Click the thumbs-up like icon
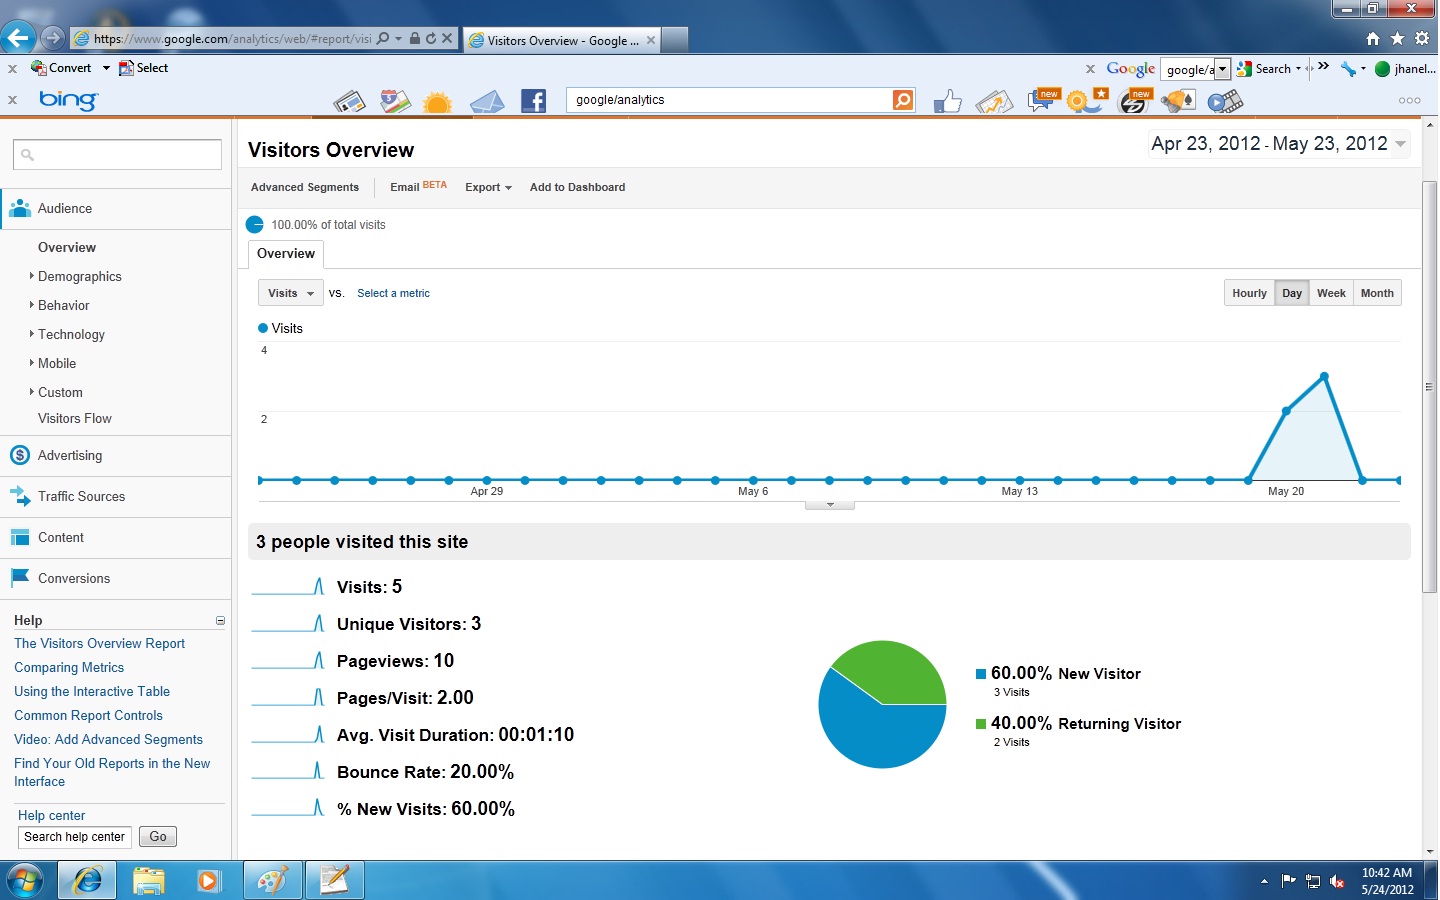The image size is (1440, 900). [946, 101]
